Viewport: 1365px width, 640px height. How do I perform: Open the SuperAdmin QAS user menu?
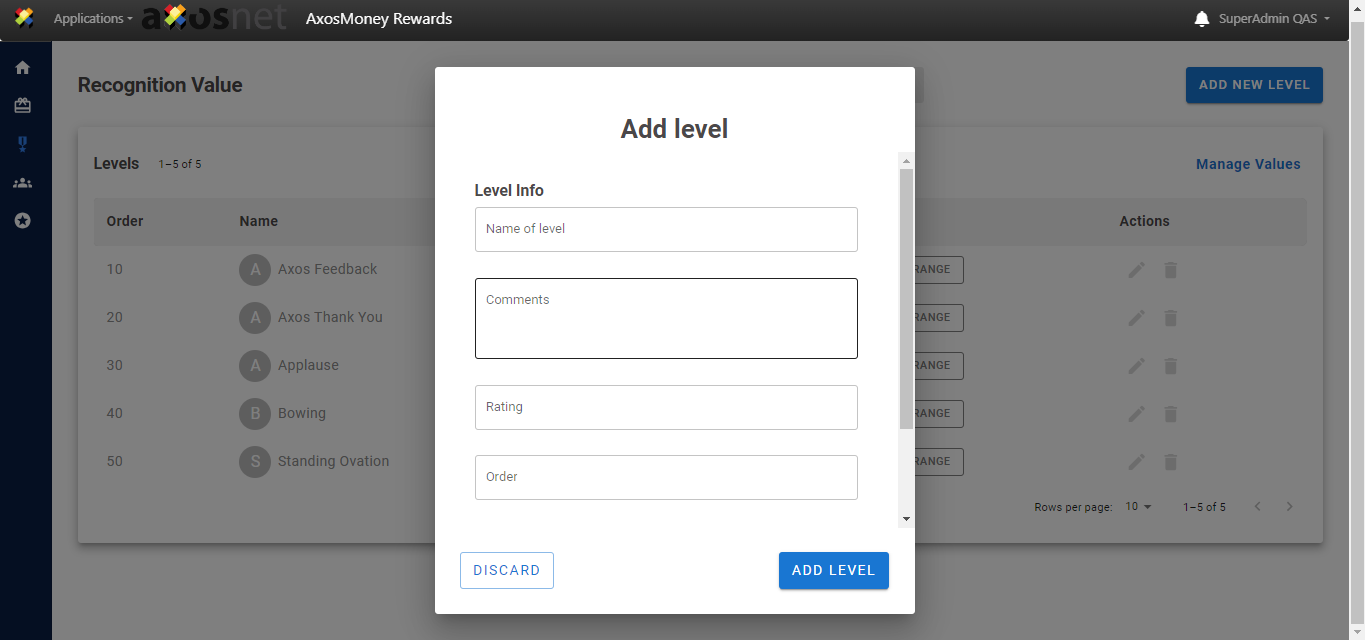click(1273, 19)
